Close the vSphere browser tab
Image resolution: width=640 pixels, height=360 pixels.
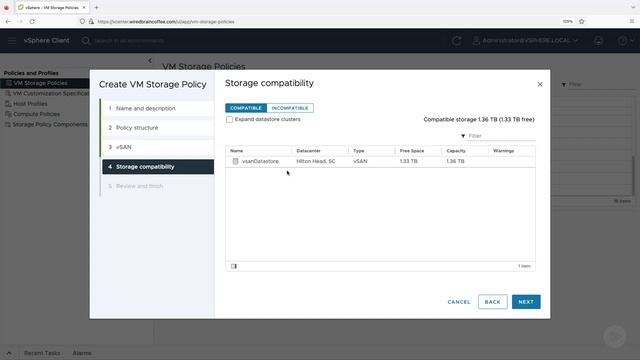[84, 7]
